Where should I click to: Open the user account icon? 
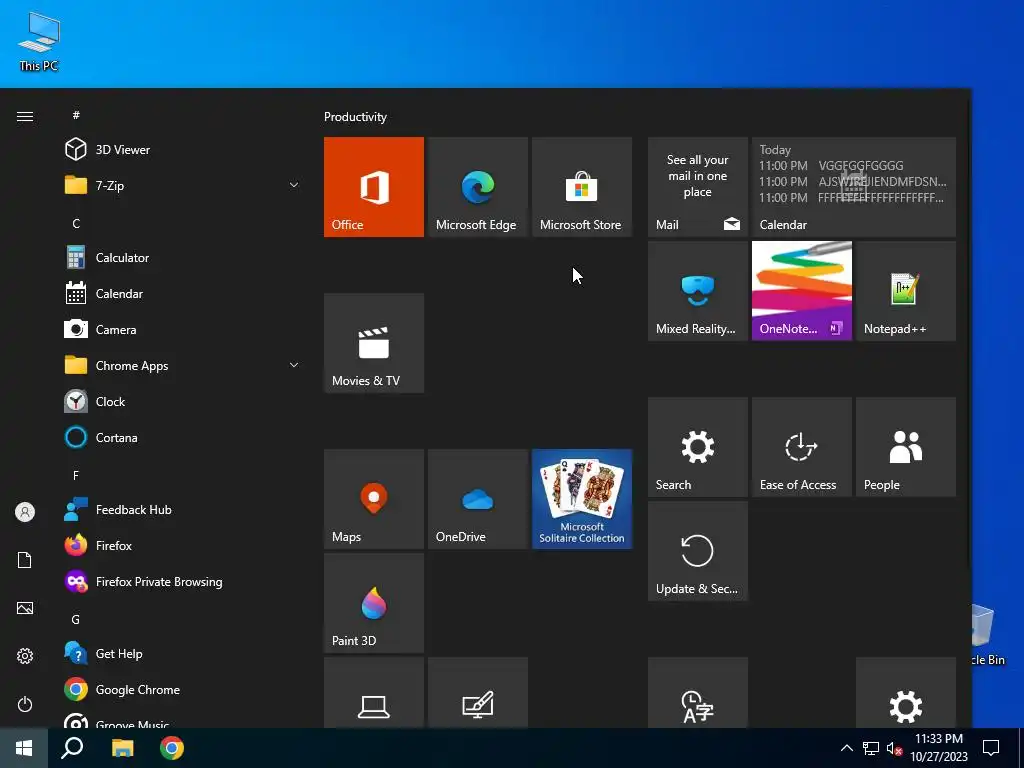tap(25, 512)
